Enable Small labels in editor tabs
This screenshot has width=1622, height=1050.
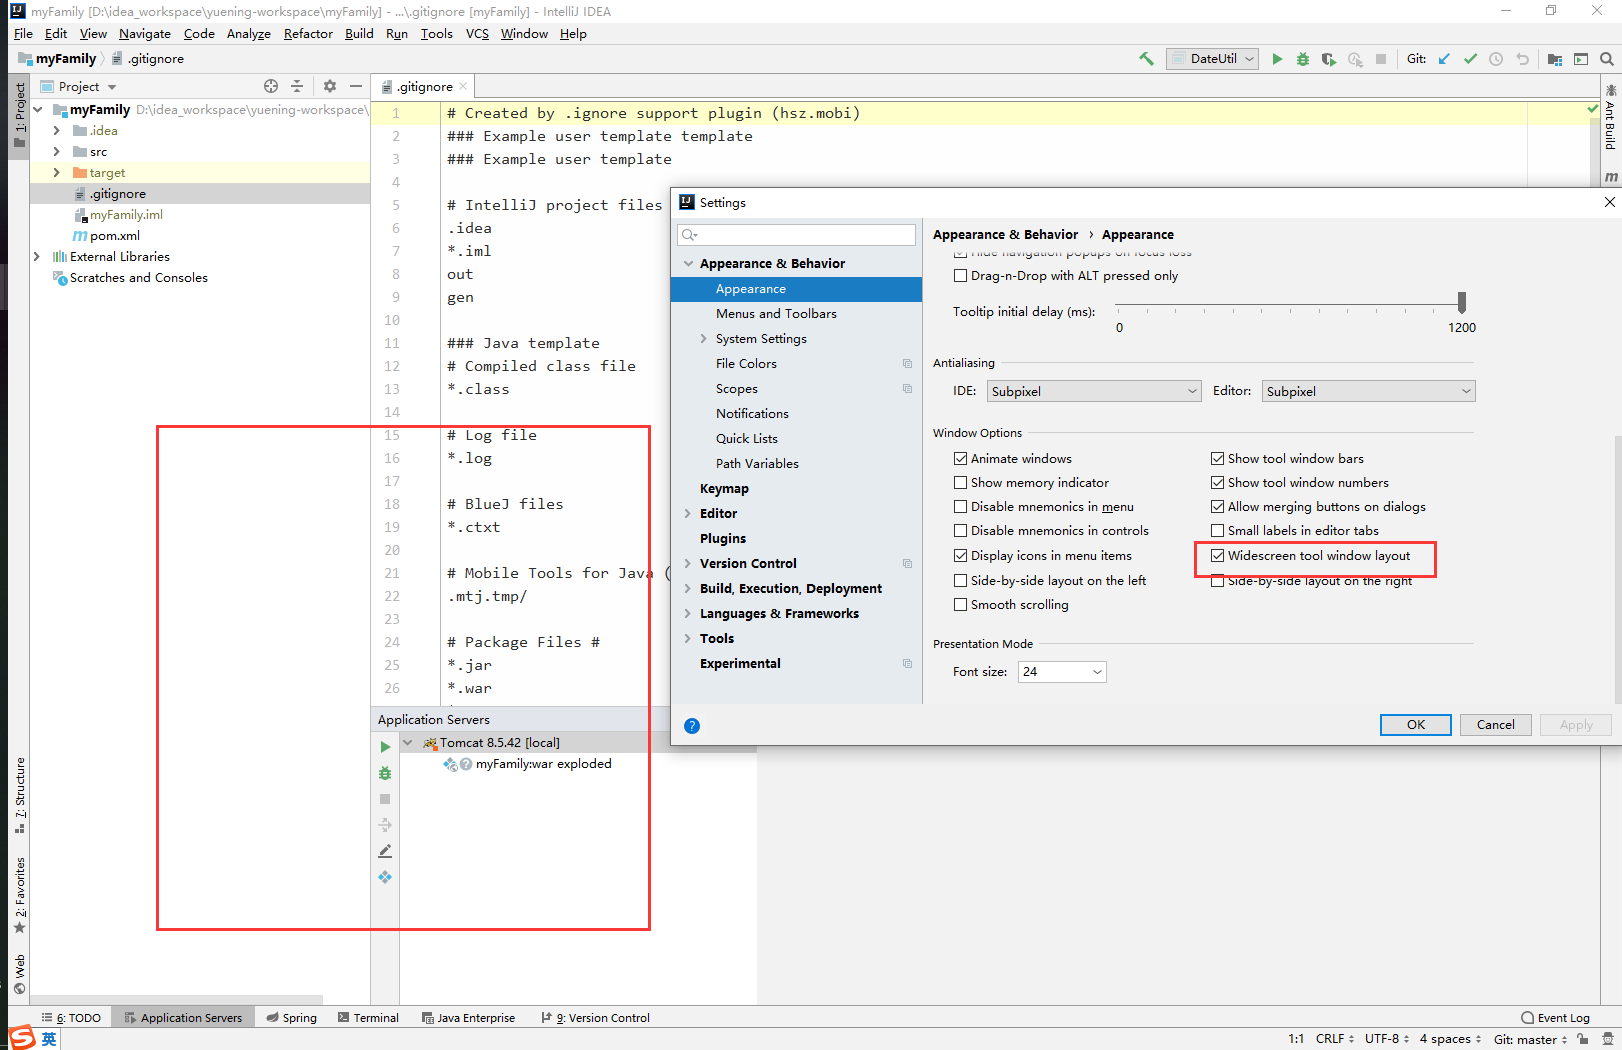point(1217,531)
